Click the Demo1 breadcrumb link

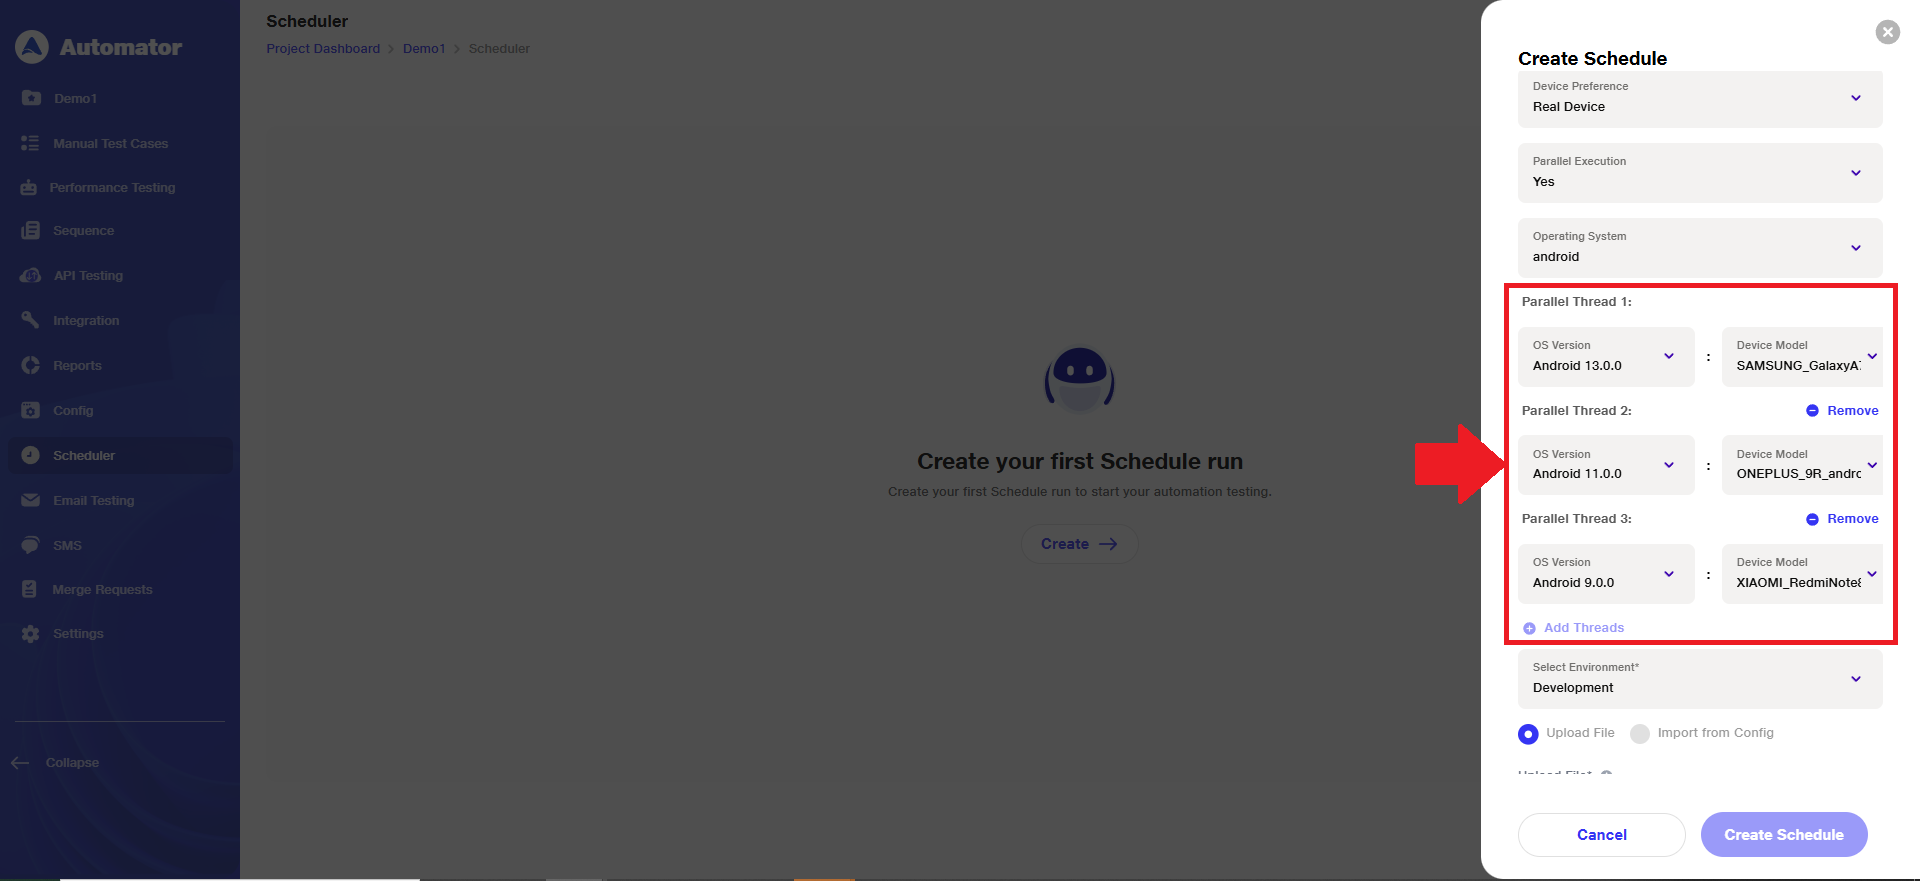424,49
